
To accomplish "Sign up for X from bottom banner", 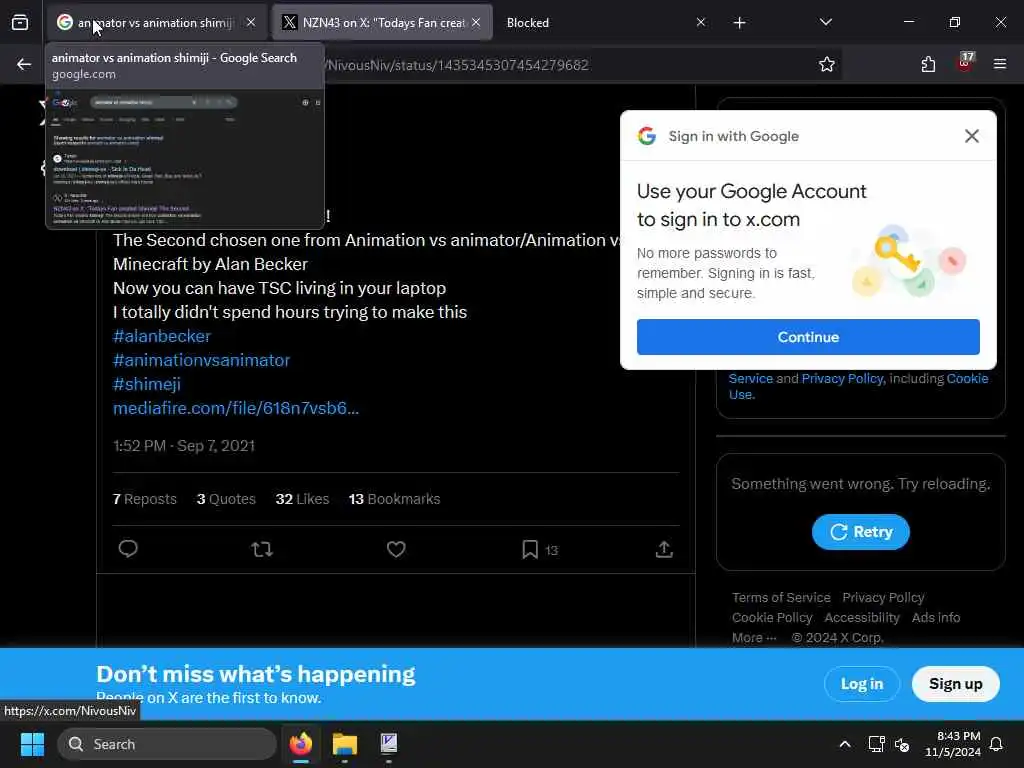I will coord(955,684).
